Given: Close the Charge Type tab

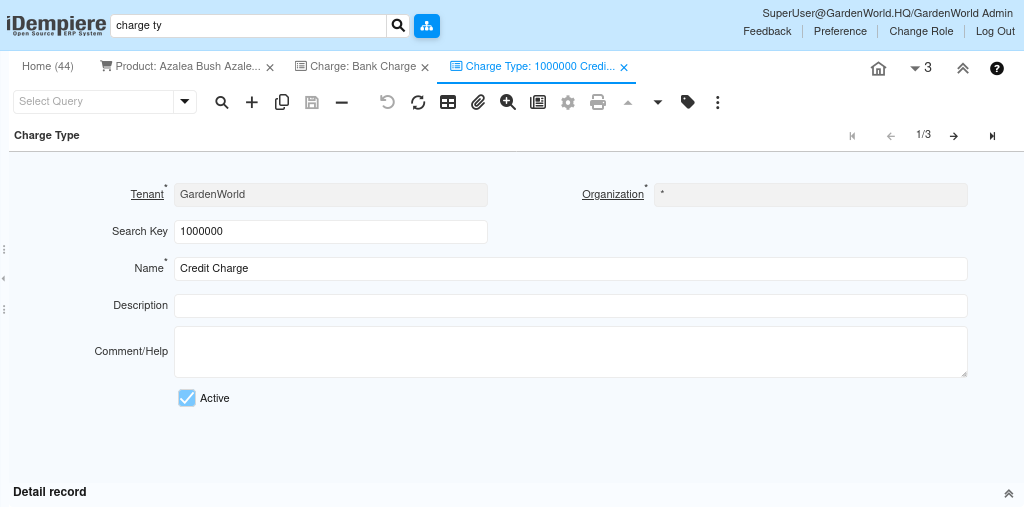Looking at the screenshot, I should tap(624, 68).
